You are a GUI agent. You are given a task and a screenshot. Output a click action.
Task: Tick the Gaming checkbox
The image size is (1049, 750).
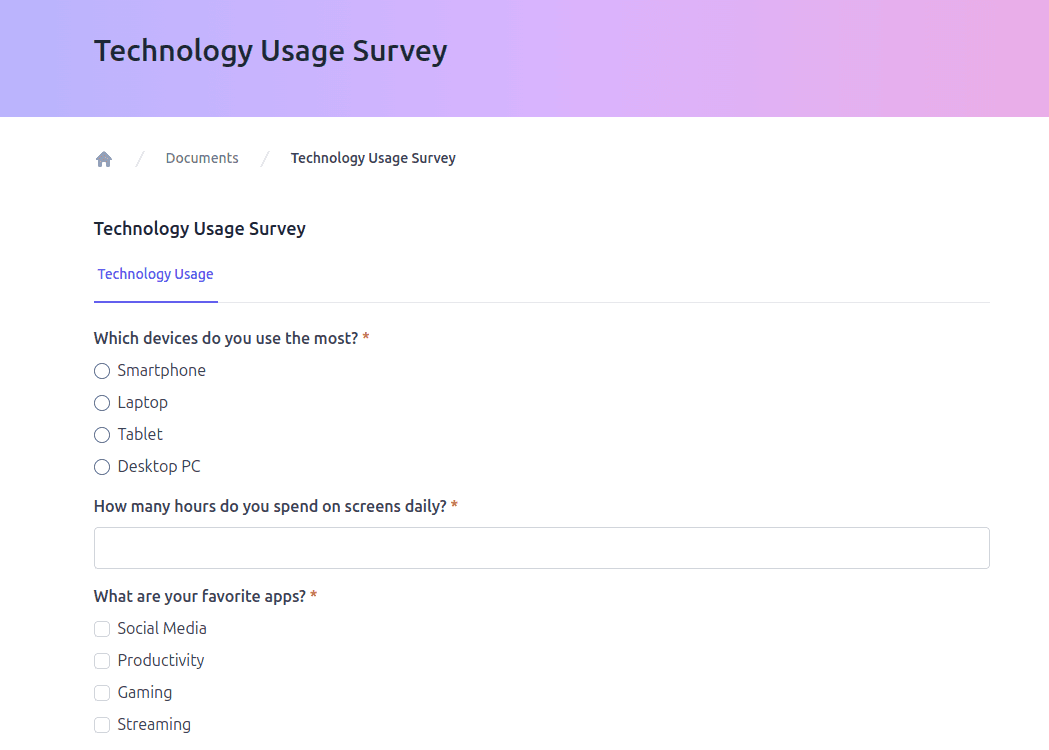(102, 693)
